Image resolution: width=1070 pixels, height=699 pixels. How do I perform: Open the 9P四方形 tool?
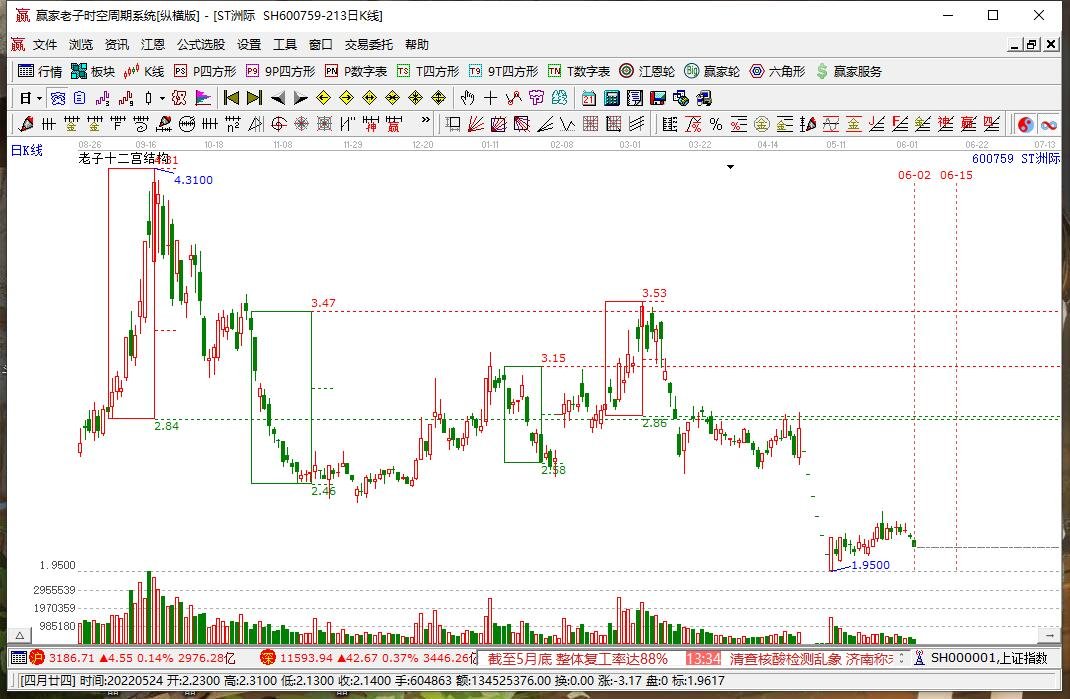[280, 71]
